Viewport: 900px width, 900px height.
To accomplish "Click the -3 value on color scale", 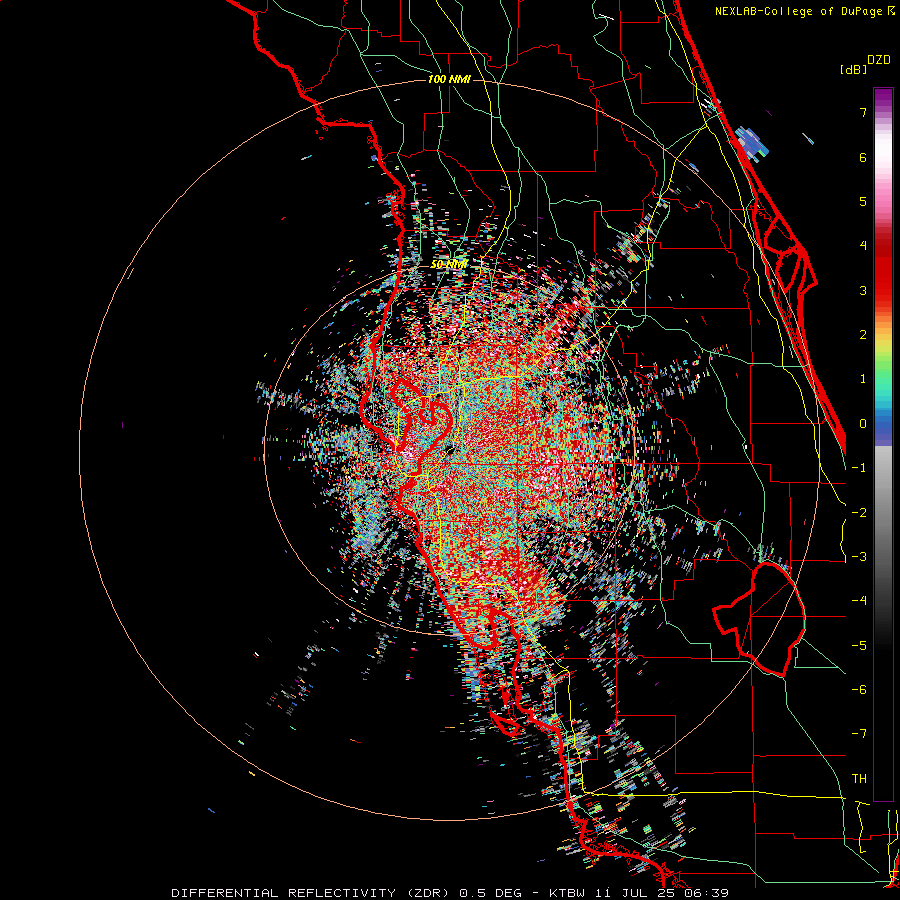I will pos(859,557).
